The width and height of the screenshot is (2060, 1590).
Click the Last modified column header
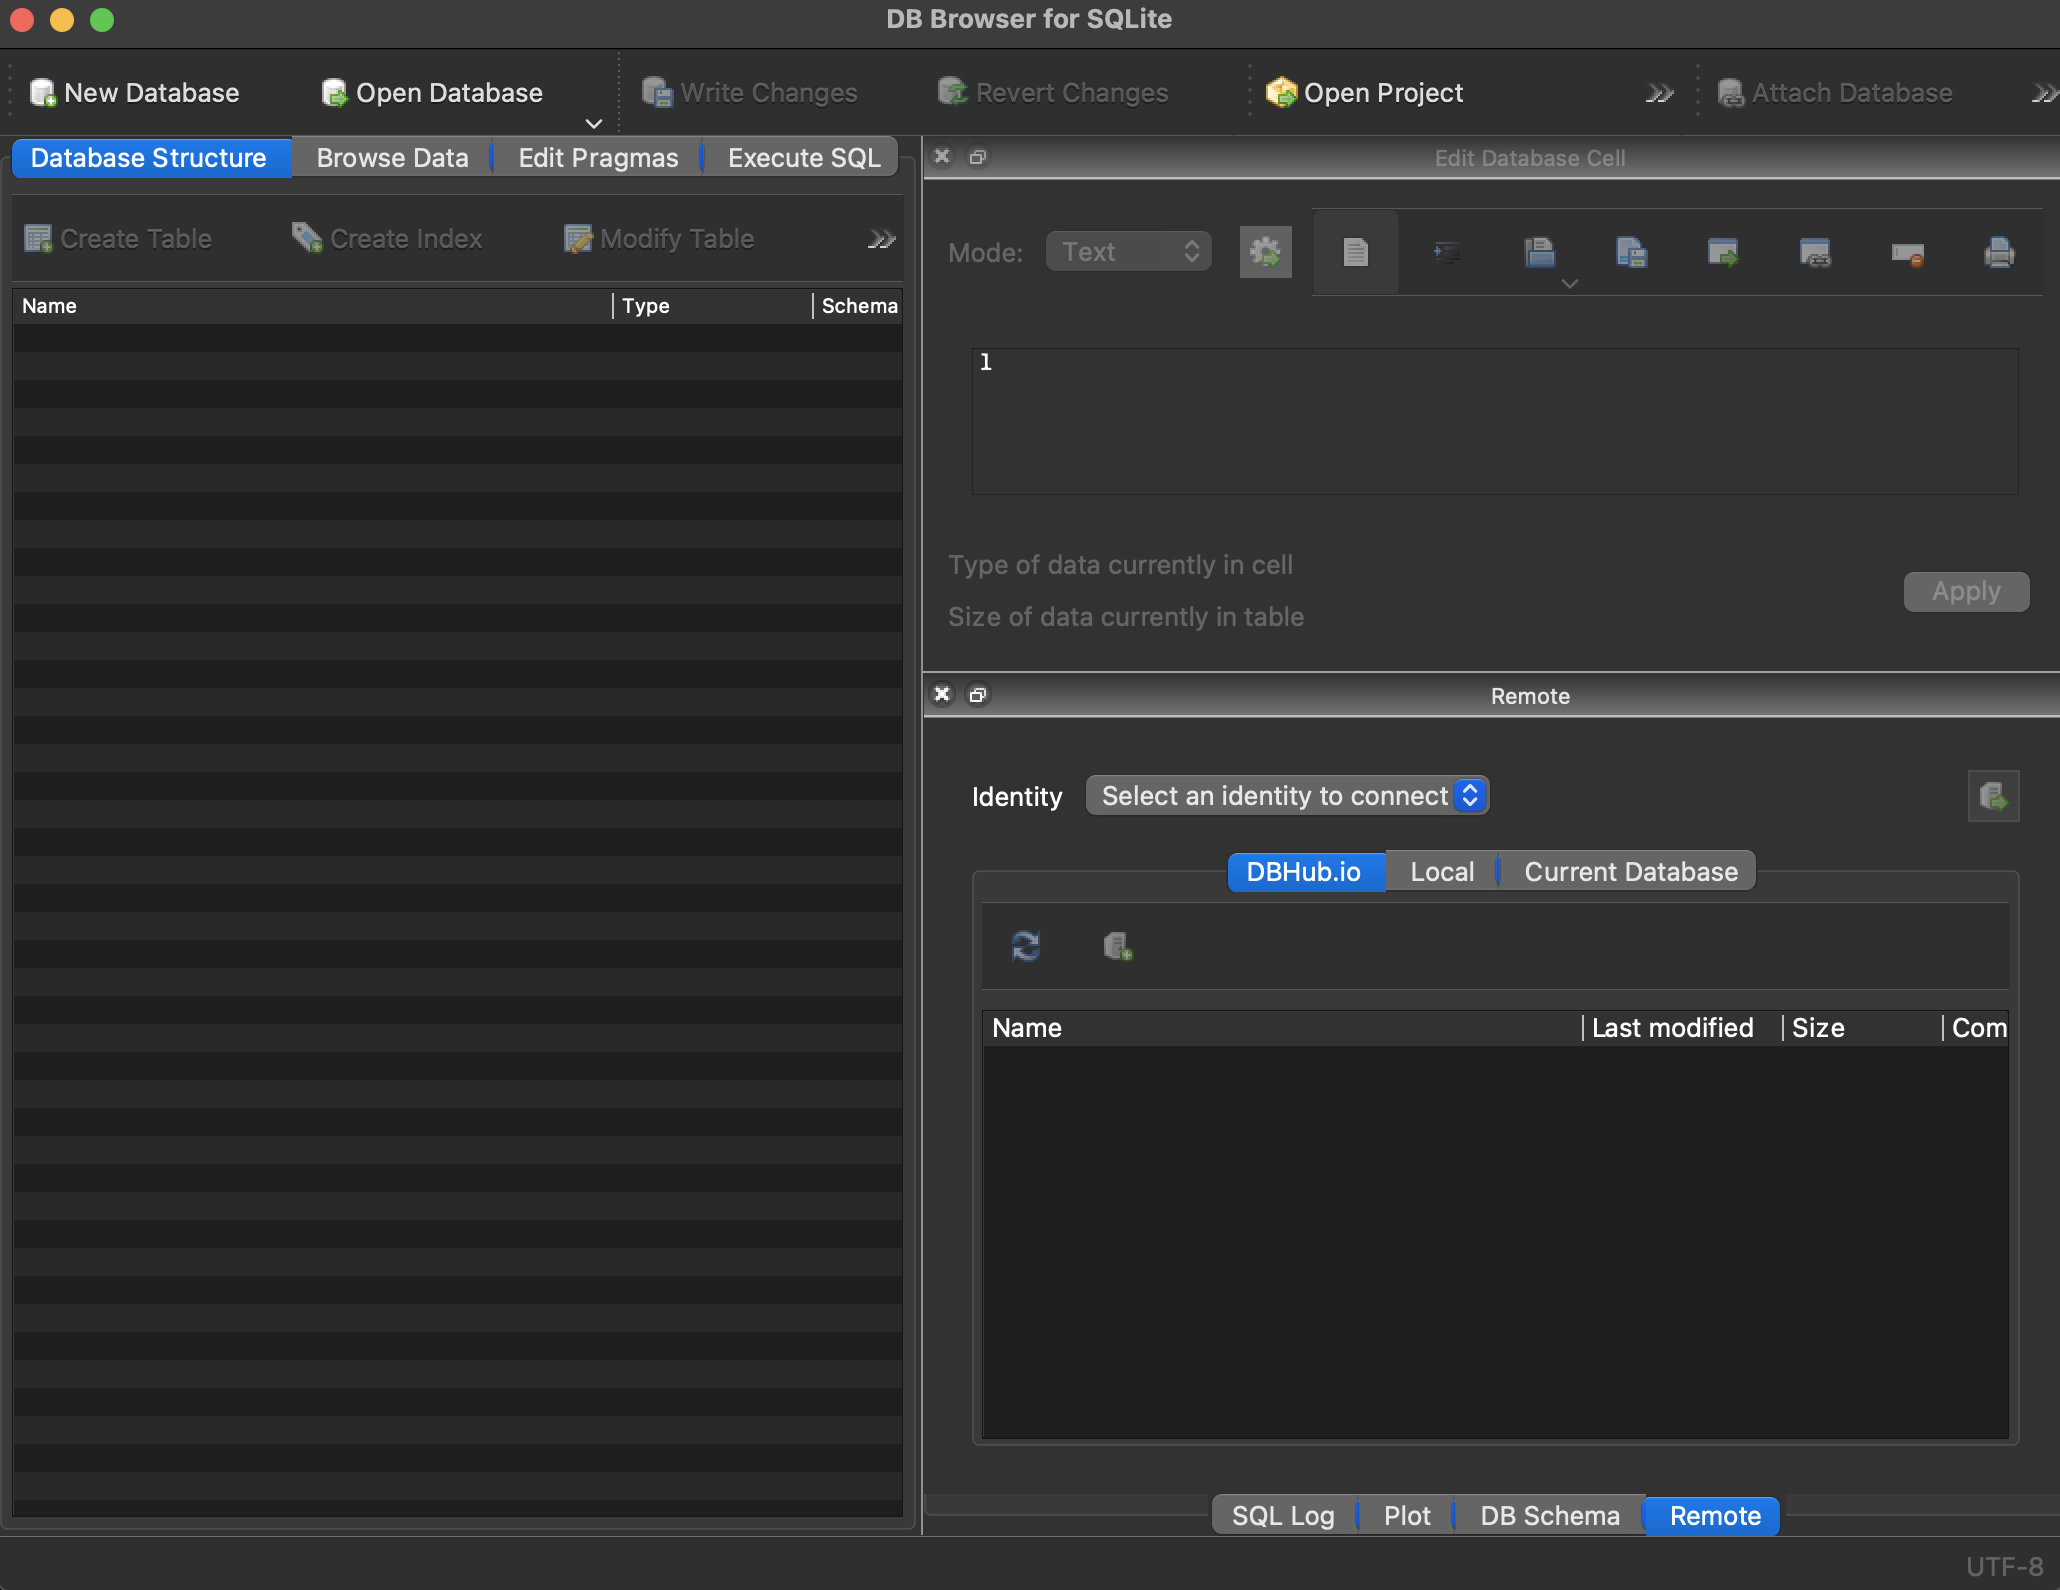click(1672, 1028)
